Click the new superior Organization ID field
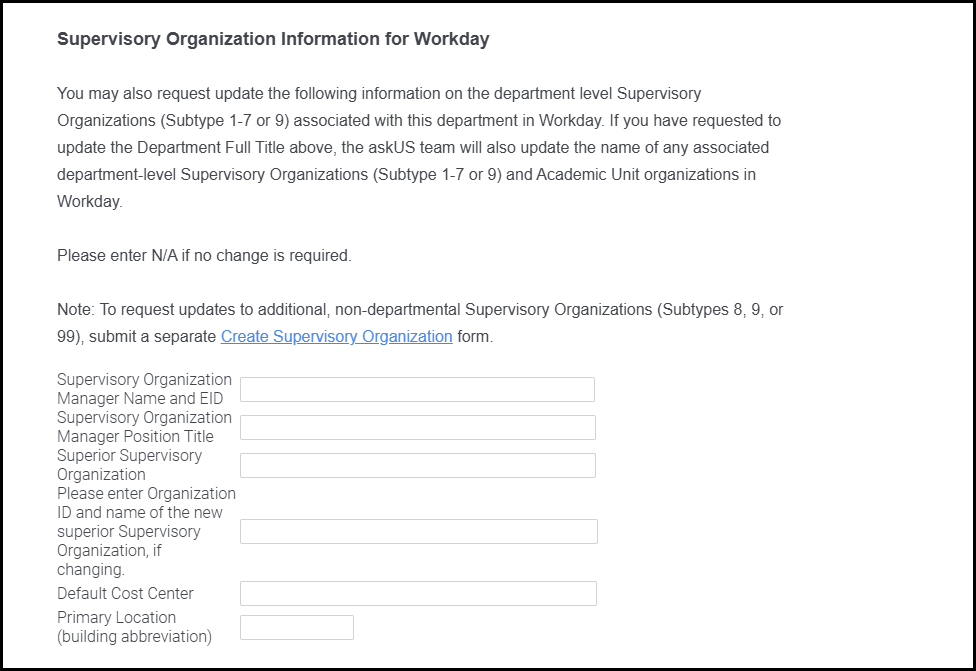 pyautogui.click(x=418, y=532)
